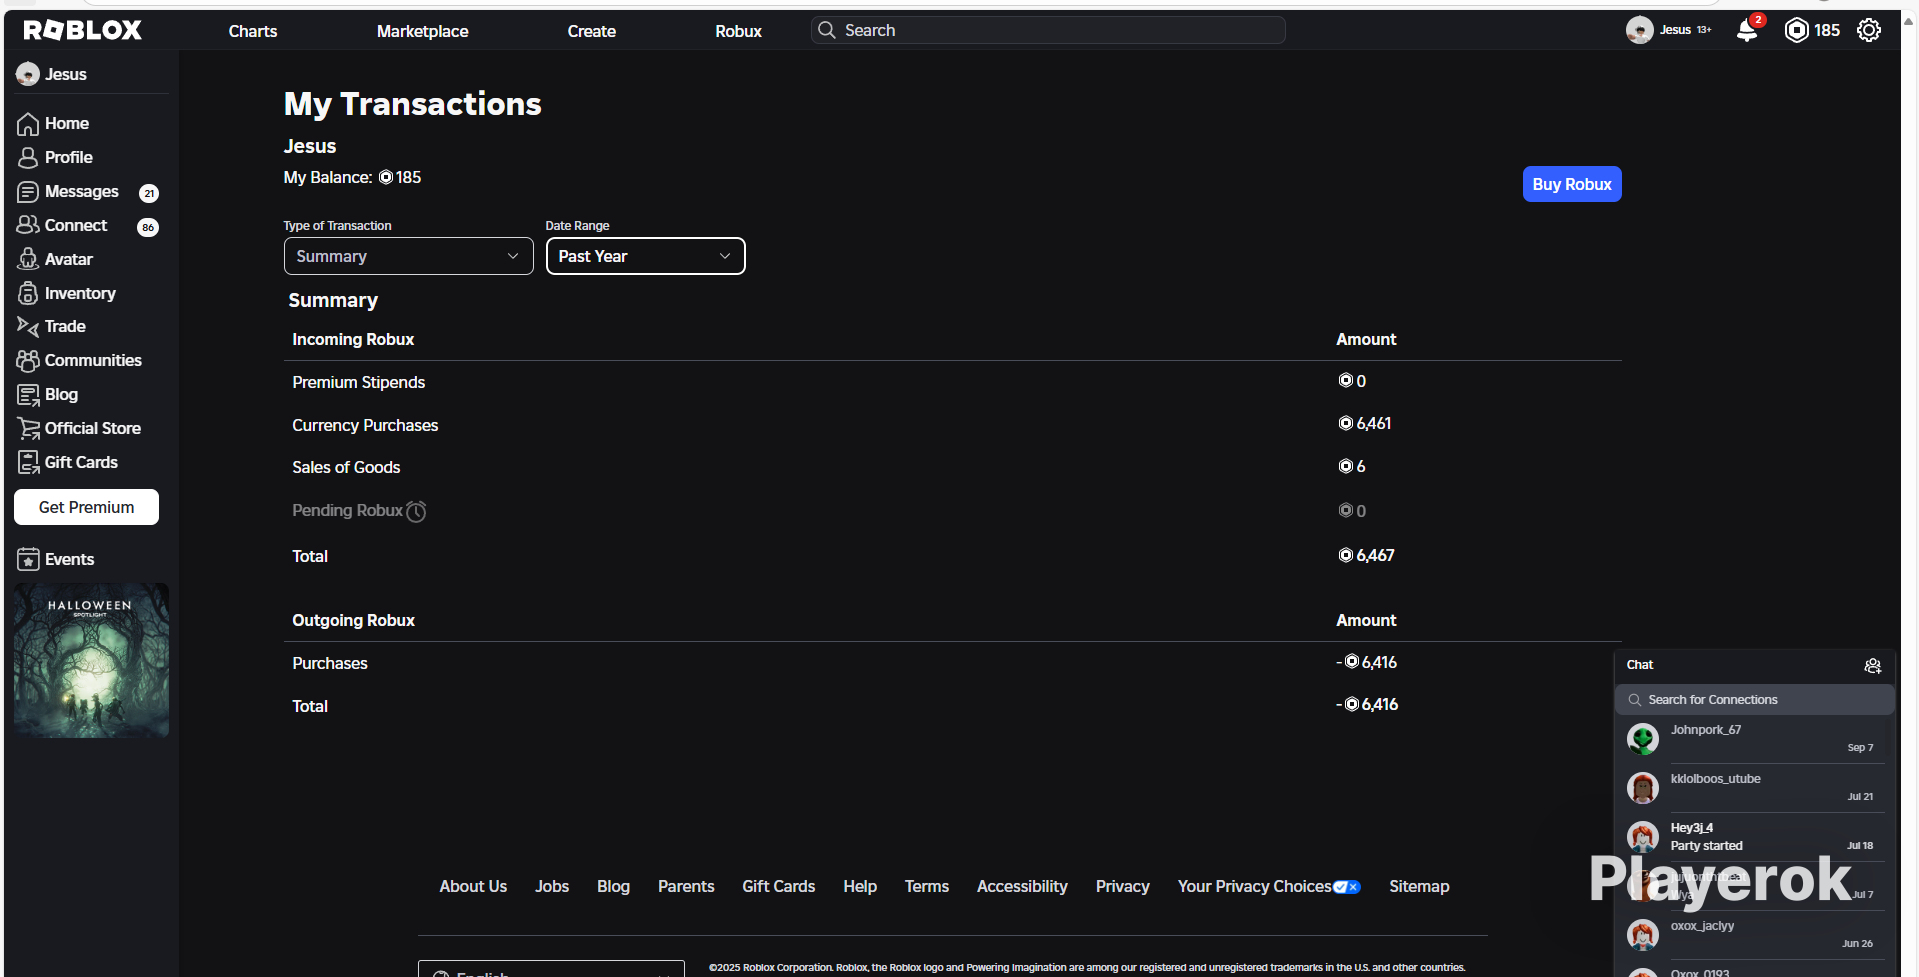Open the Type of Transaction dropdown
This screenshot has width=1919, height=977.
tap(408, 256)
